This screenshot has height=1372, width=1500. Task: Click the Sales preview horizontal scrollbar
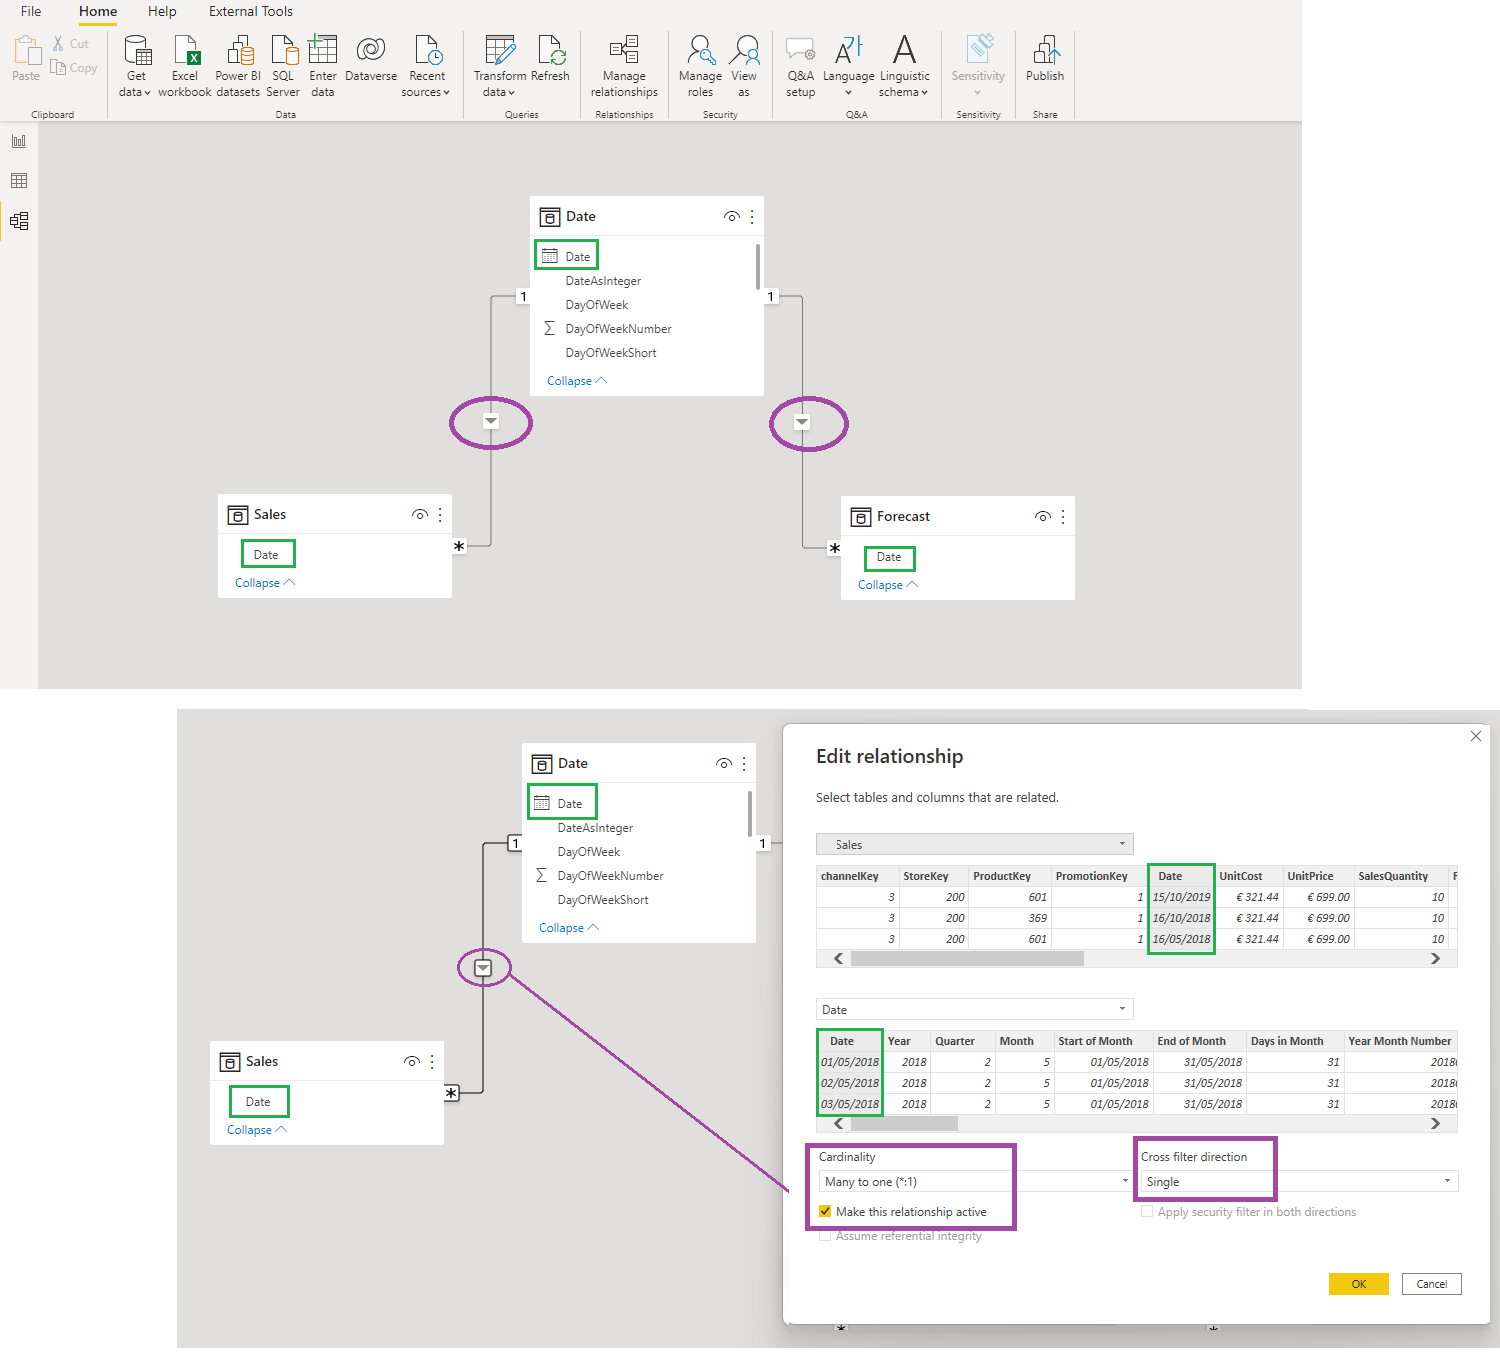pyautogui.click(x=967, y=959)
